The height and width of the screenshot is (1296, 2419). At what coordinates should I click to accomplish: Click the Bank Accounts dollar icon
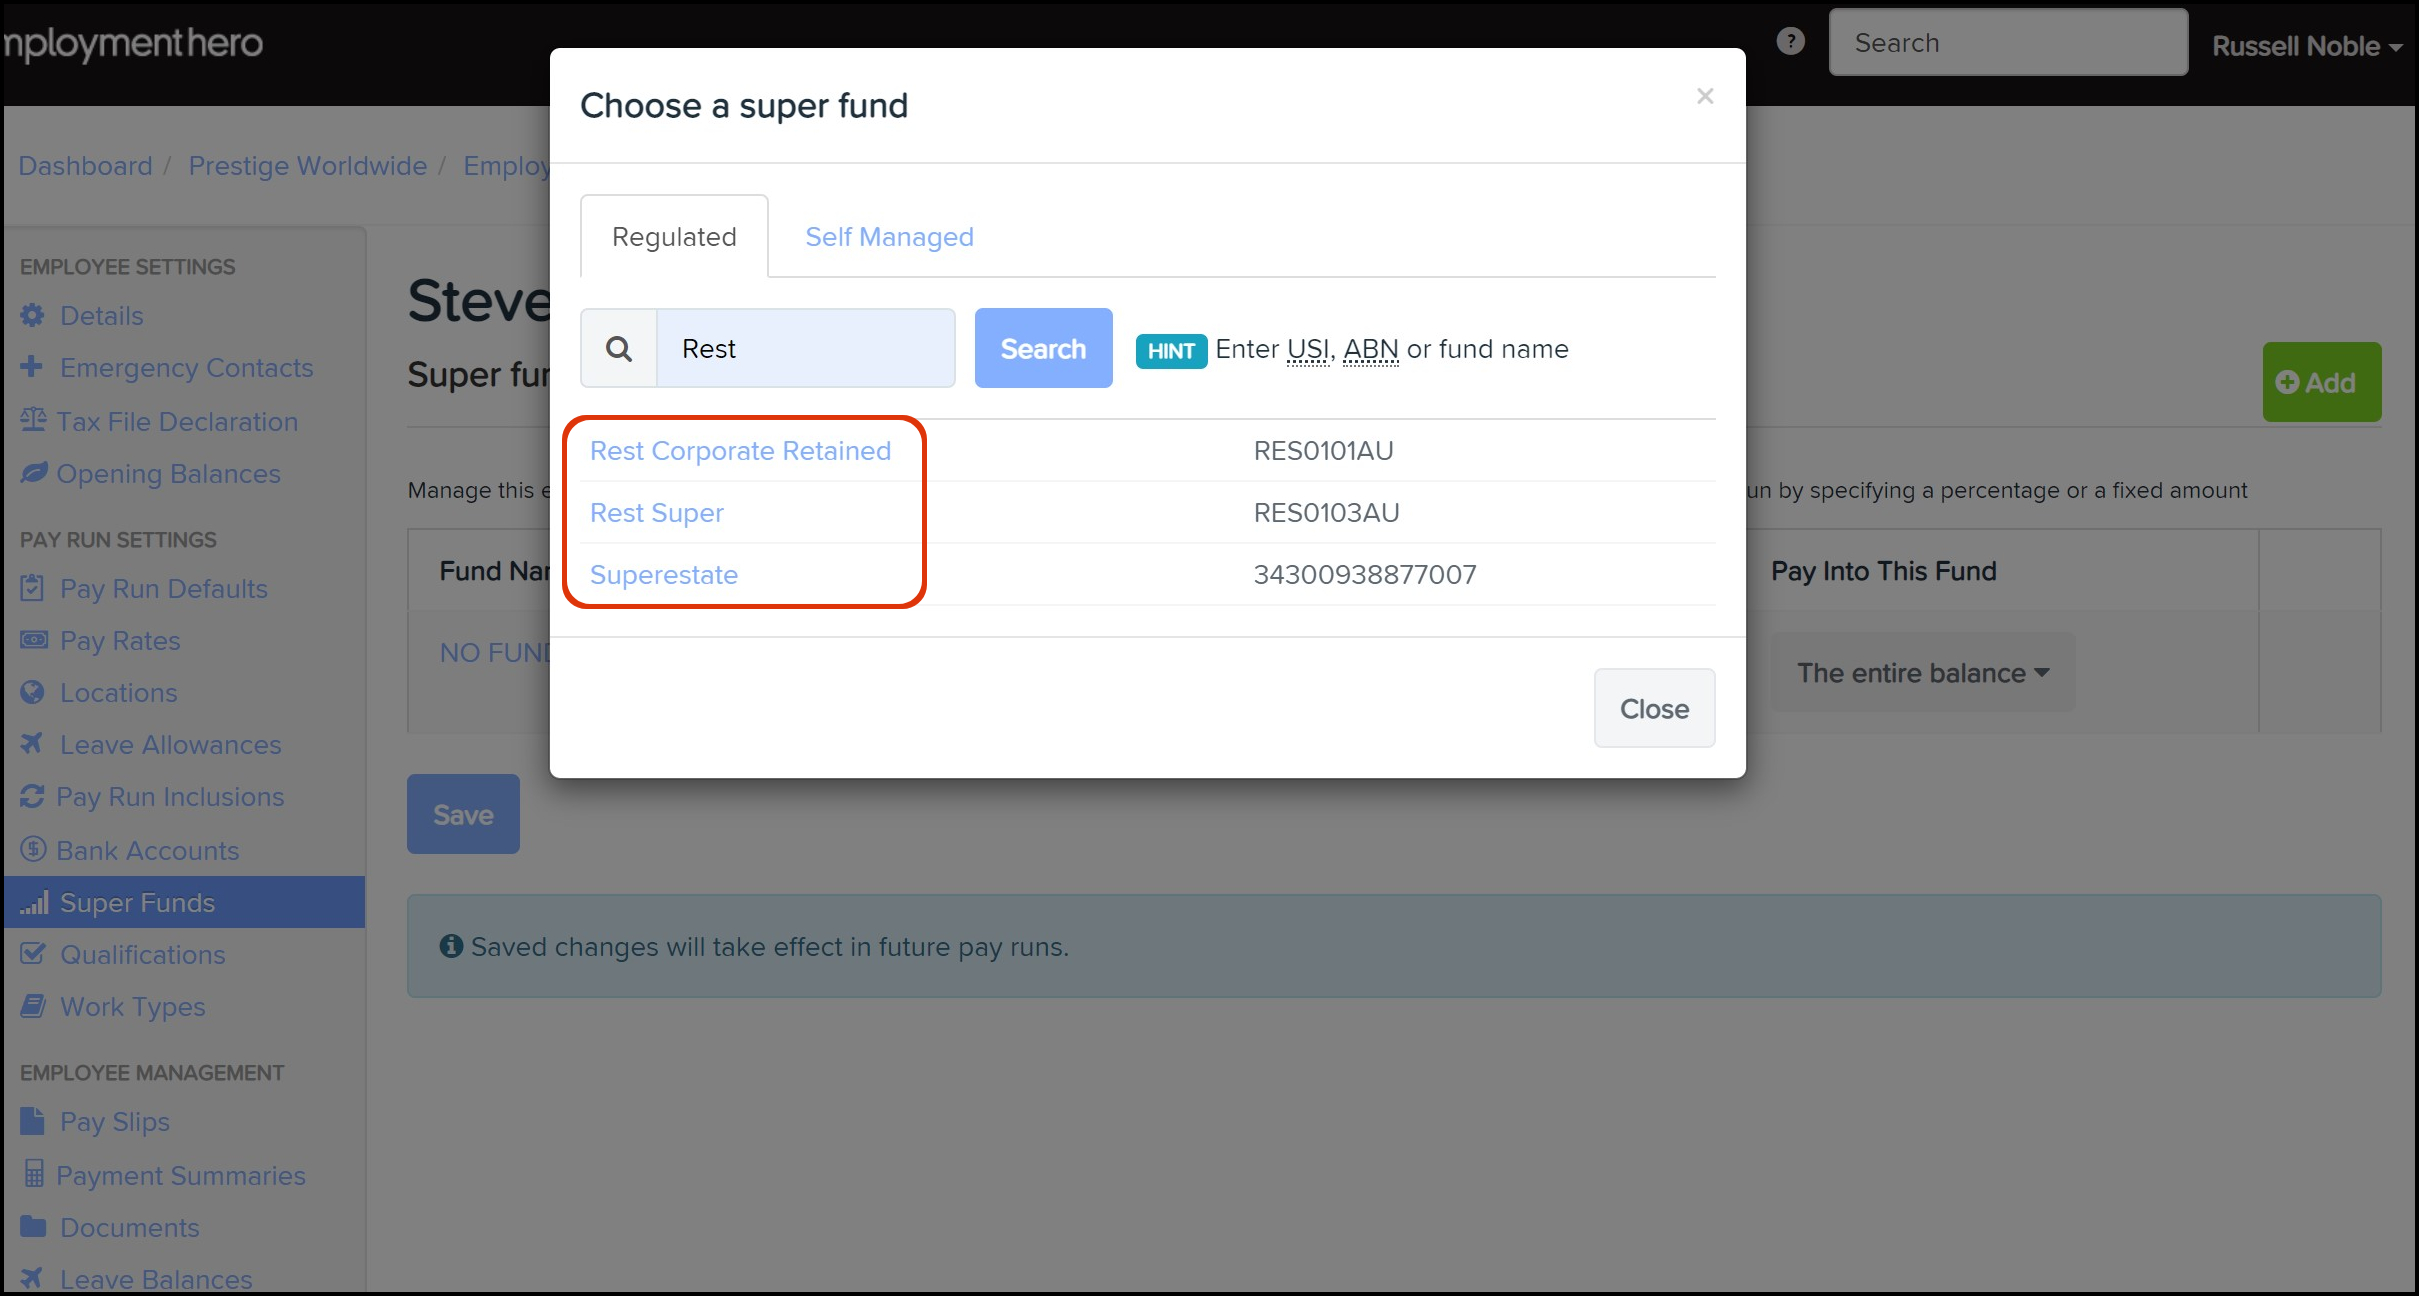pyautogui.click(x=33, y=849)
